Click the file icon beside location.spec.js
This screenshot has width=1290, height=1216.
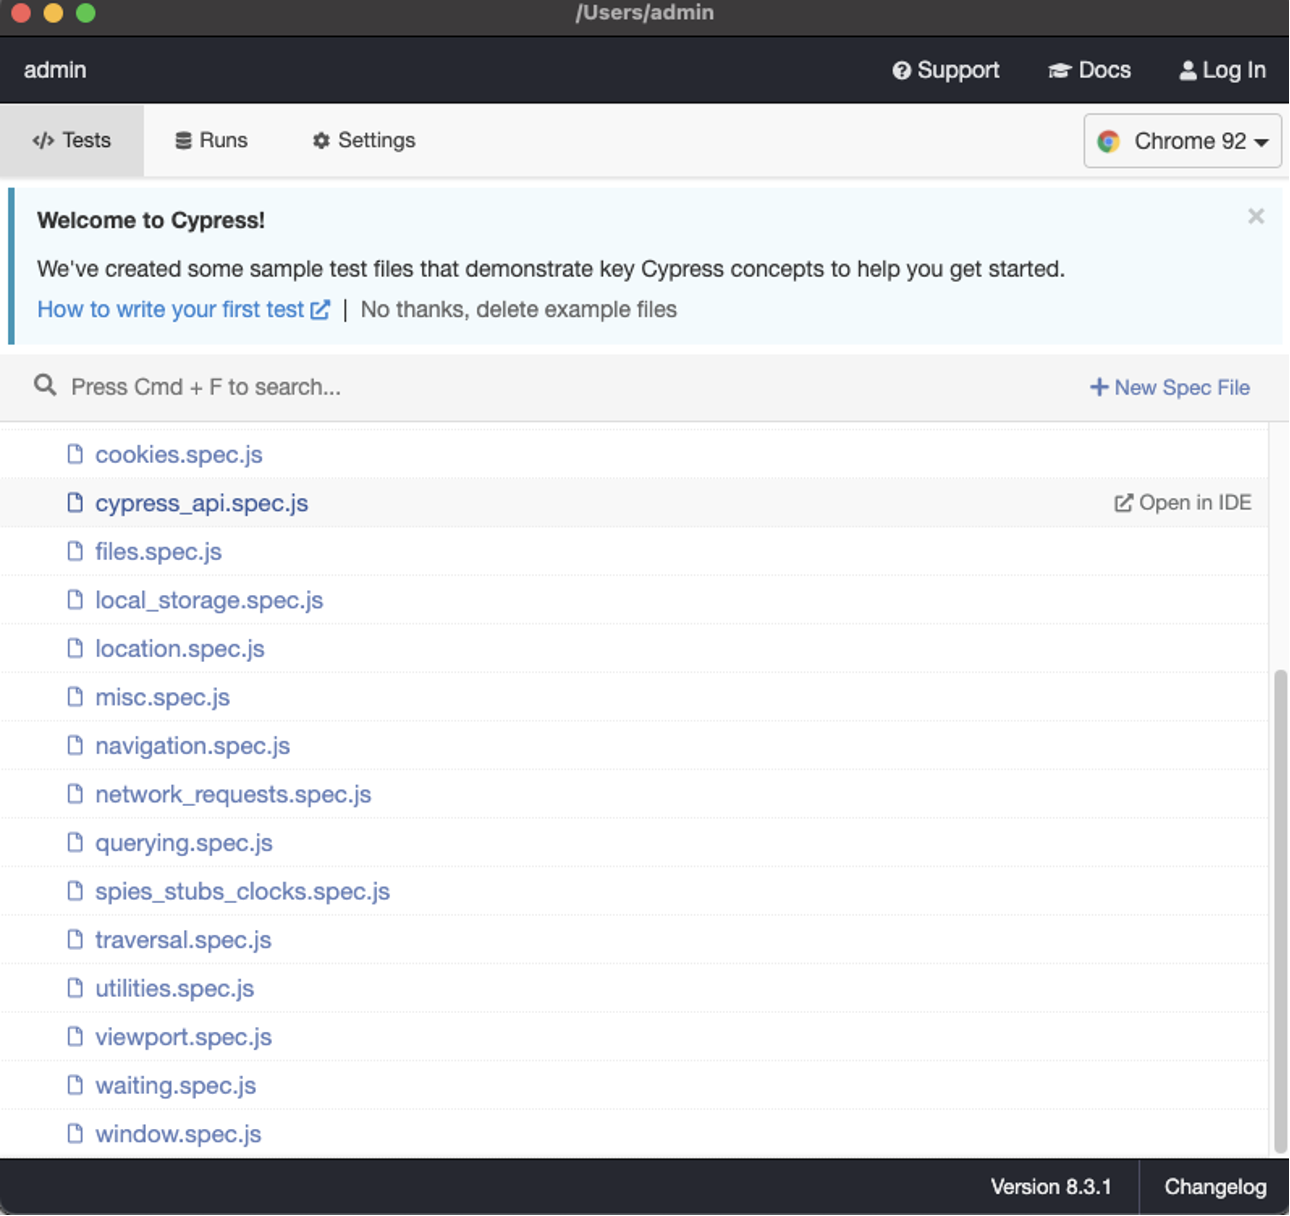point(75,648)
